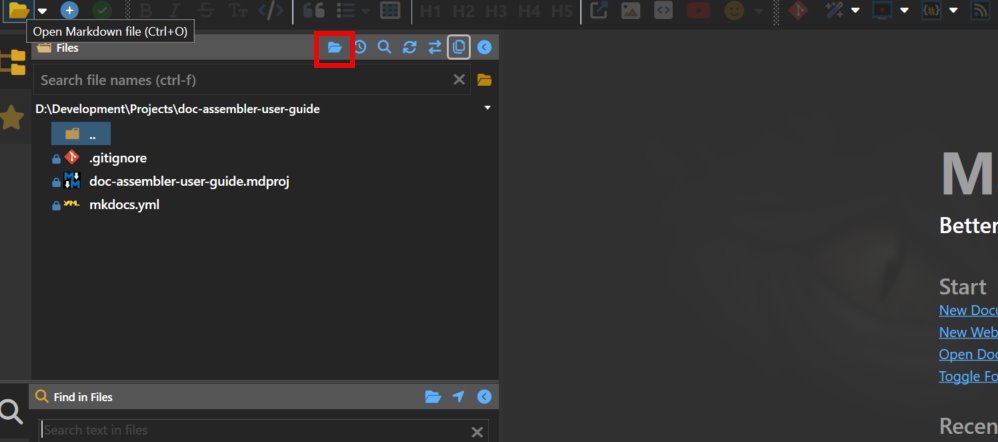998x442 pixels.
Task: Open the Favorites star sidebar tab
Action: coord(12,118)
